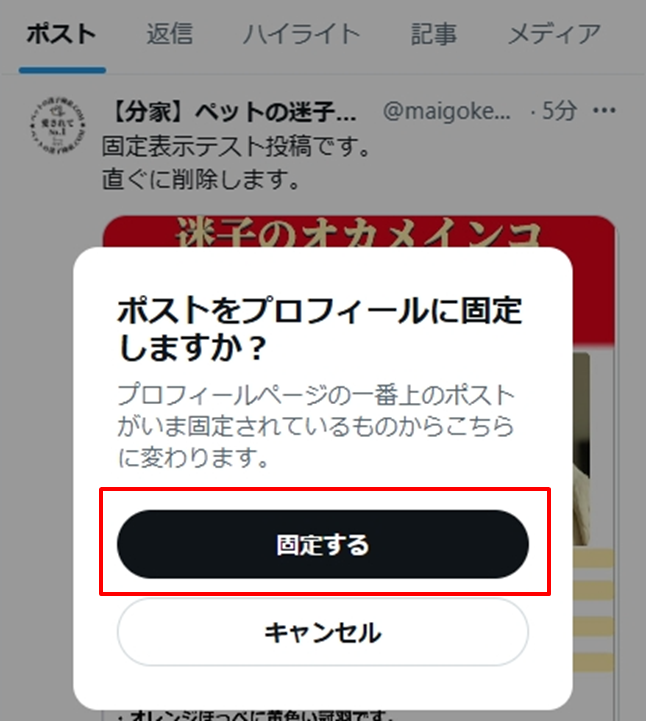Click the dimmed backdrop left of the dialog
Viewport: 646px width, 721px height.
pos(37,460)
